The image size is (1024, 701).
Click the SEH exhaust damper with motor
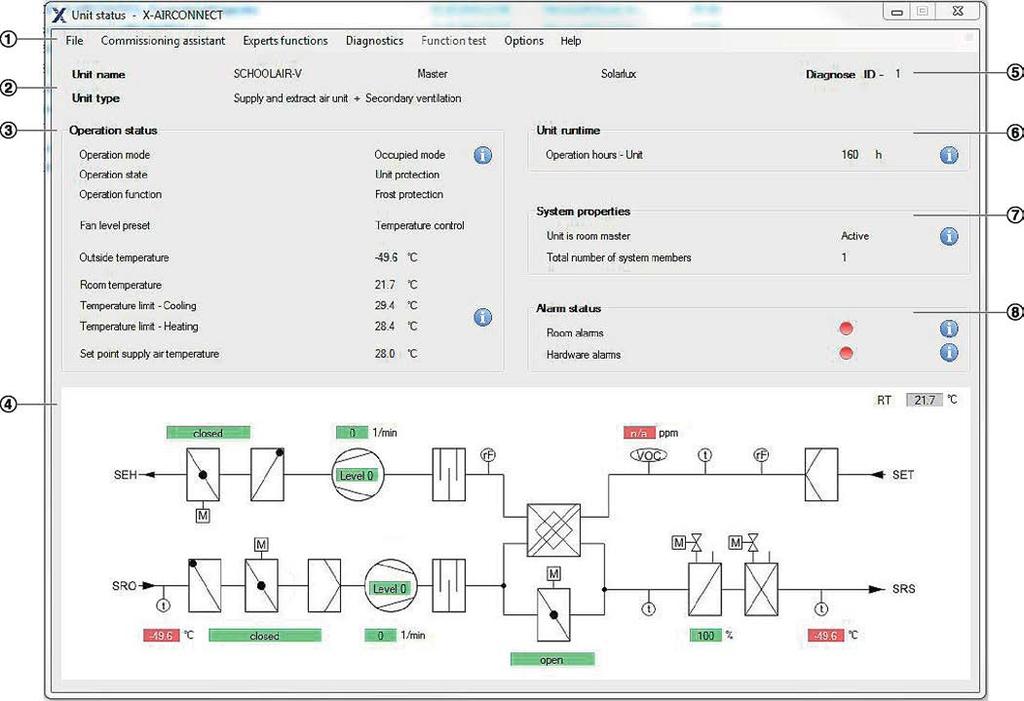tap(203, 474)
